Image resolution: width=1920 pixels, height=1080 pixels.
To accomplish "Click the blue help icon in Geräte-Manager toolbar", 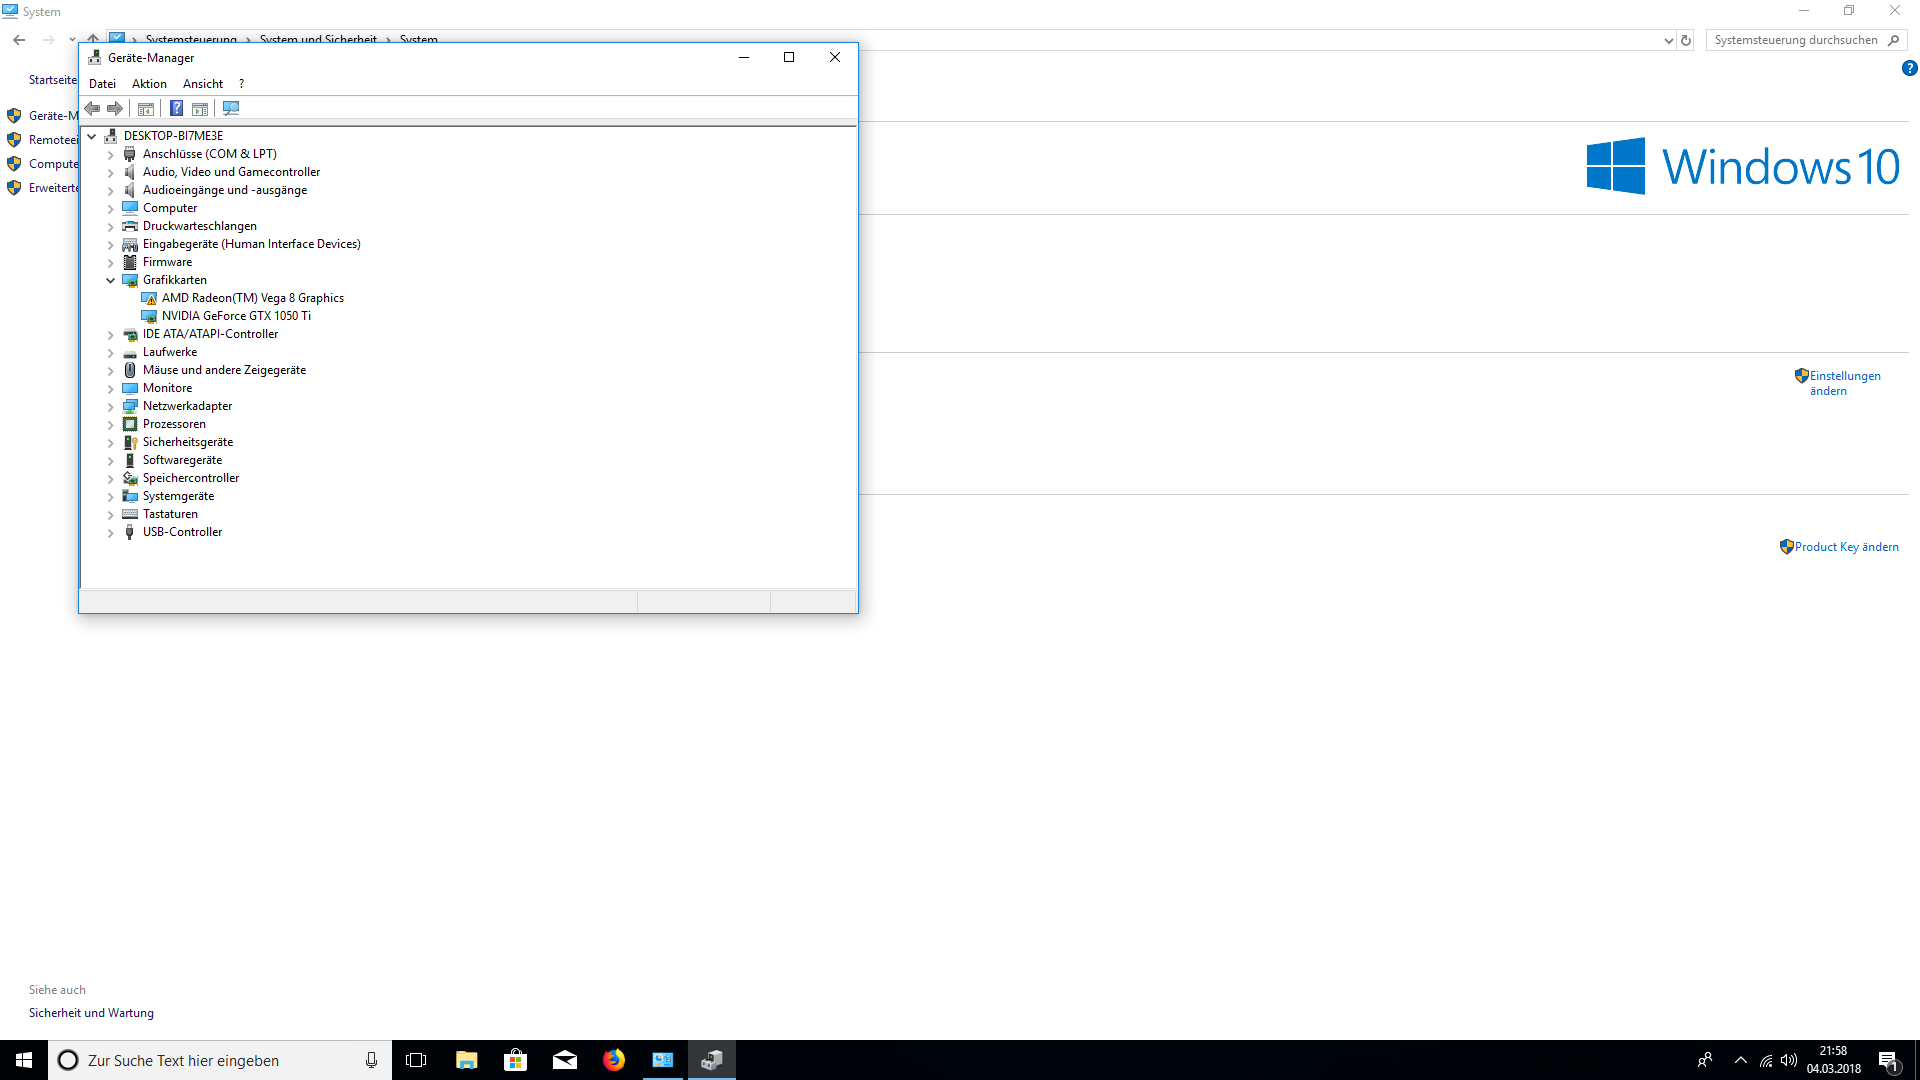I will point(176,108).
